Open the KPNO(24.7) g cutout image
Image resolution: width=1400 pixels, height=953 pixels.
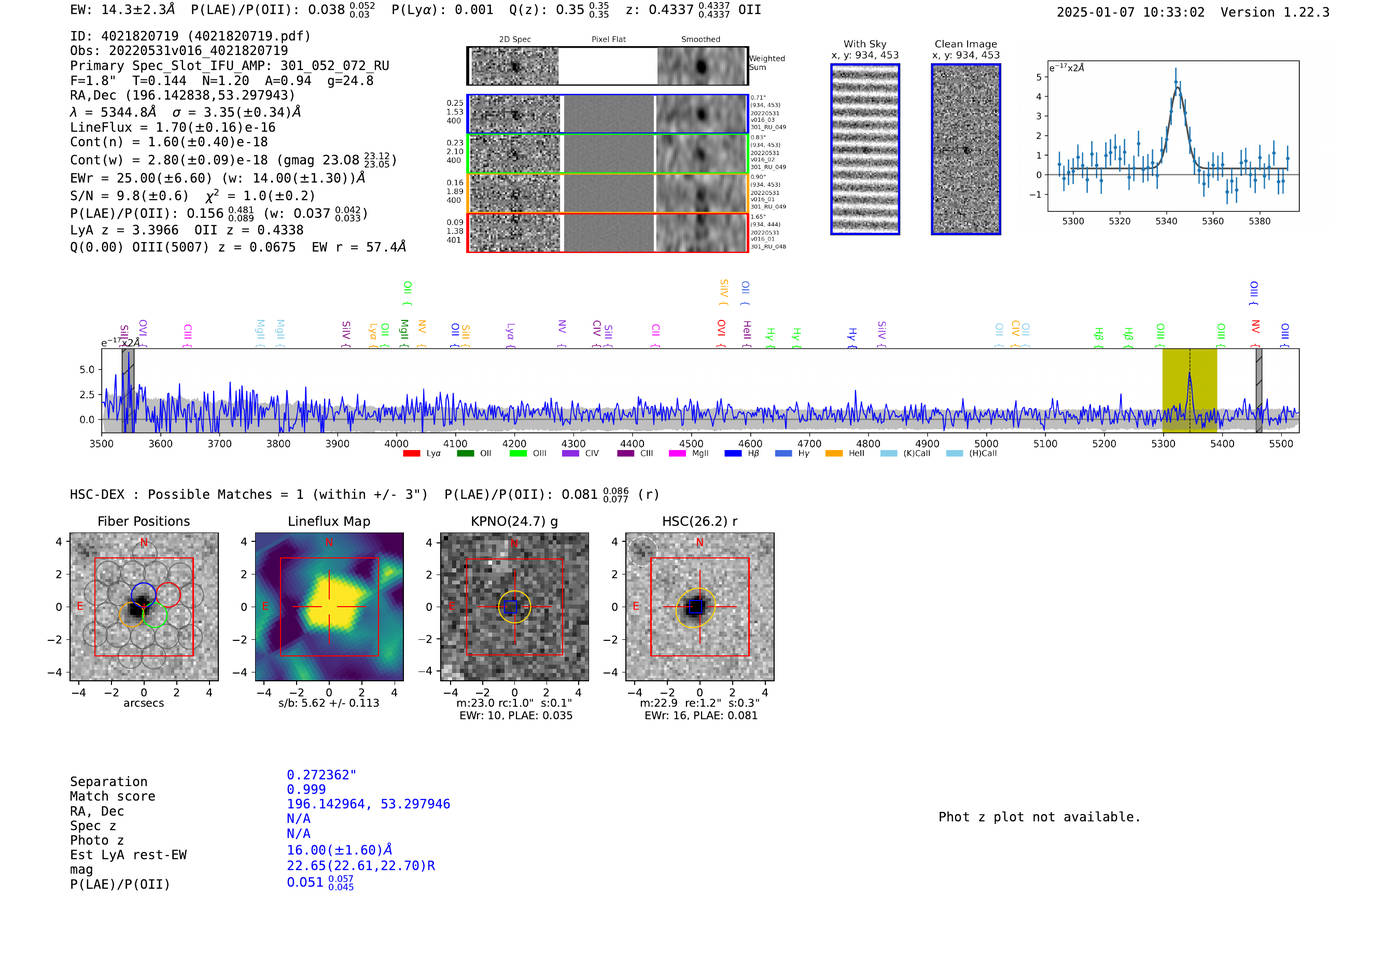point(514,607)
